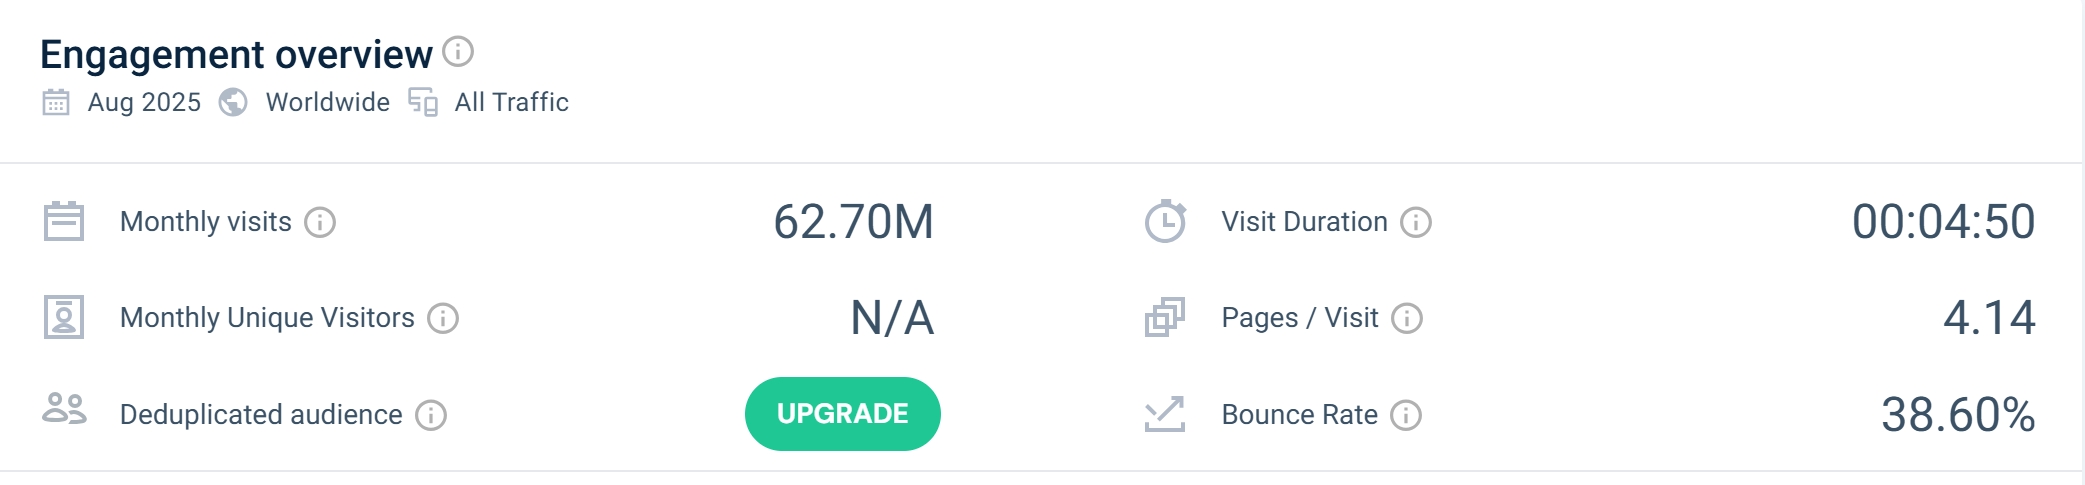Viewport: 2085px width, 485px height.
Task: Click the clock icon beside Visit Duration
Action: pos(1165,221)
